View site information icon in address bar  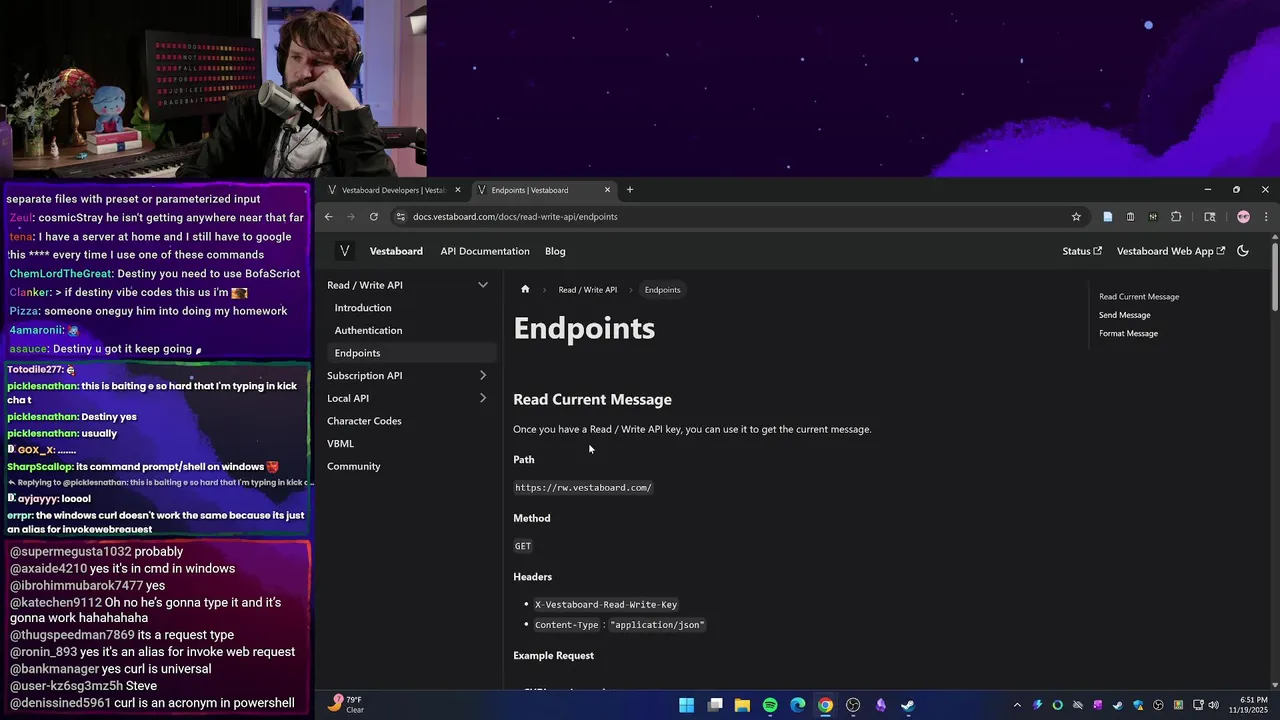click(401, 216)
